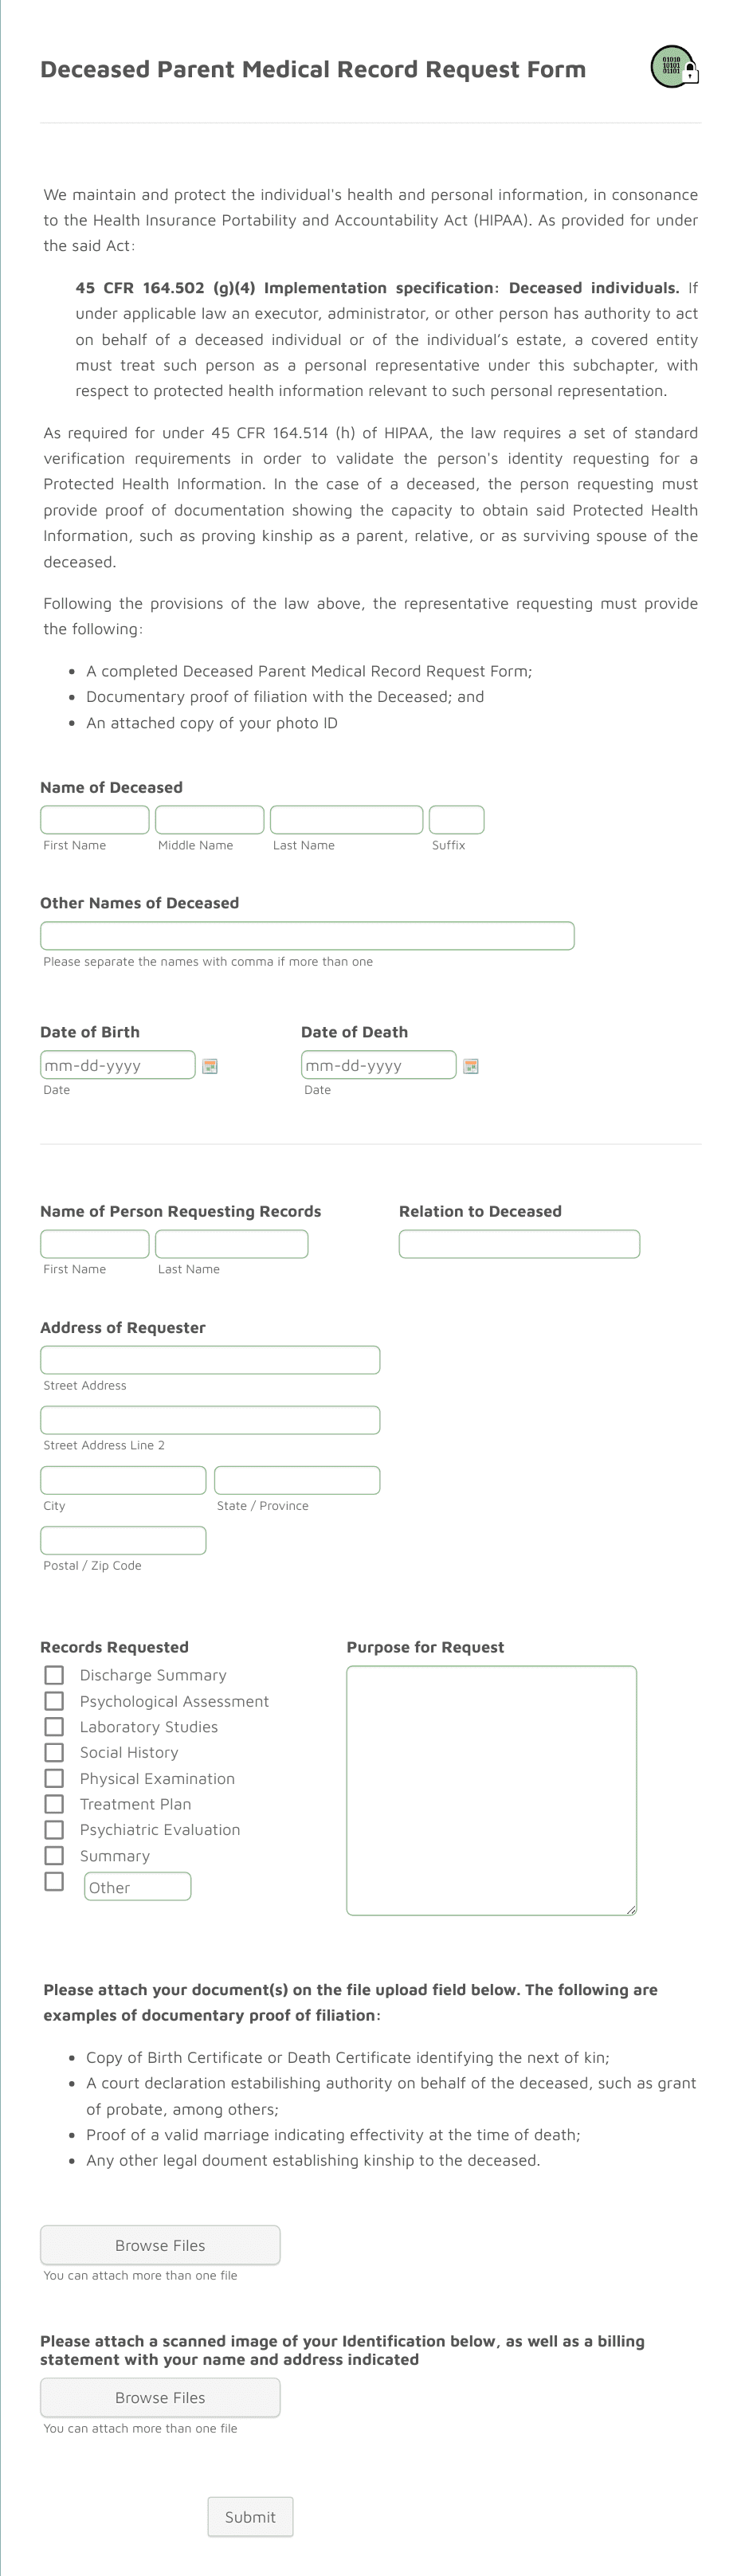Enable Psychiatric Evaluation in Records Requested

[55, 1830]
